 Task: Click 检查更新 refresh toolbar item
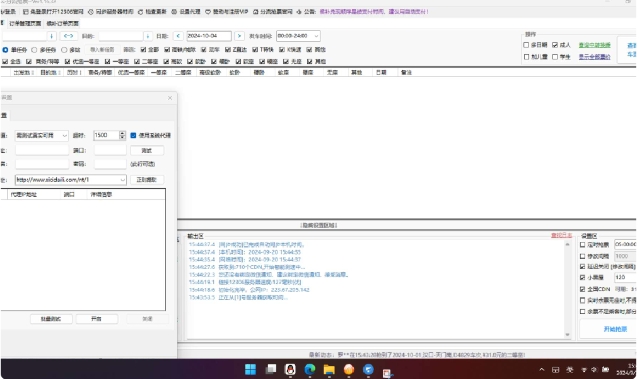click(152, 12)
